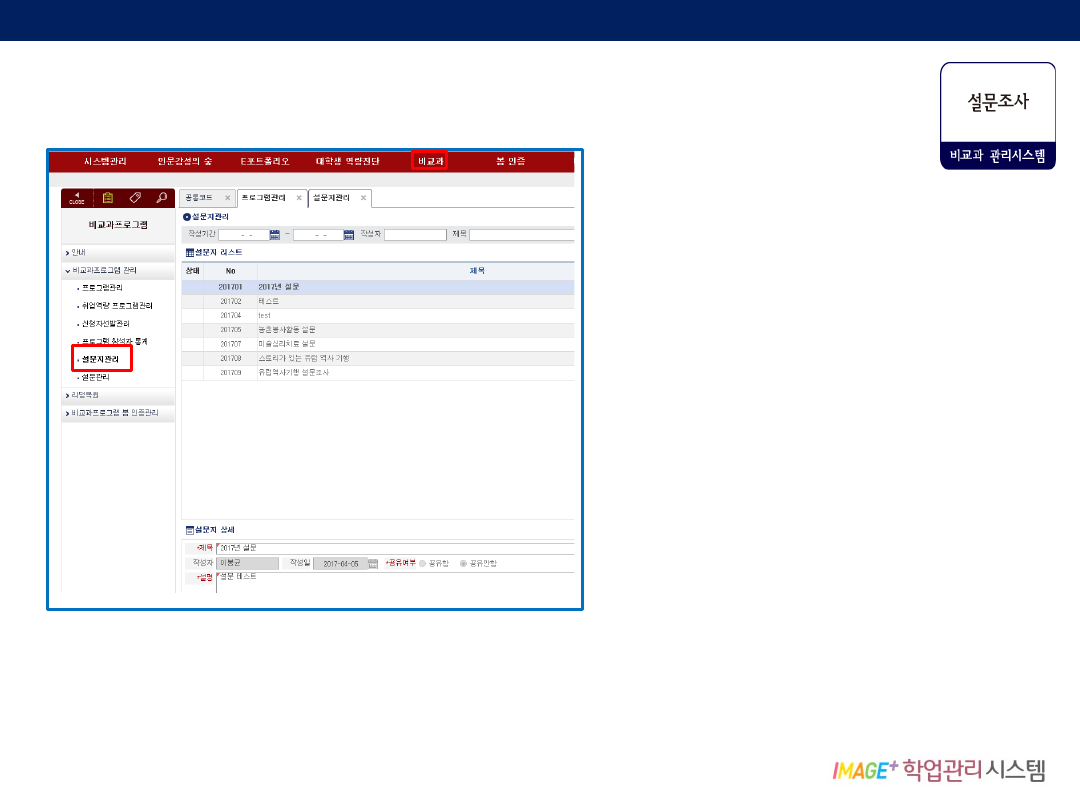Click the magnifier search icon in sidebar
The height and width of the screenshot is (810, 1080).
(161, 198)
